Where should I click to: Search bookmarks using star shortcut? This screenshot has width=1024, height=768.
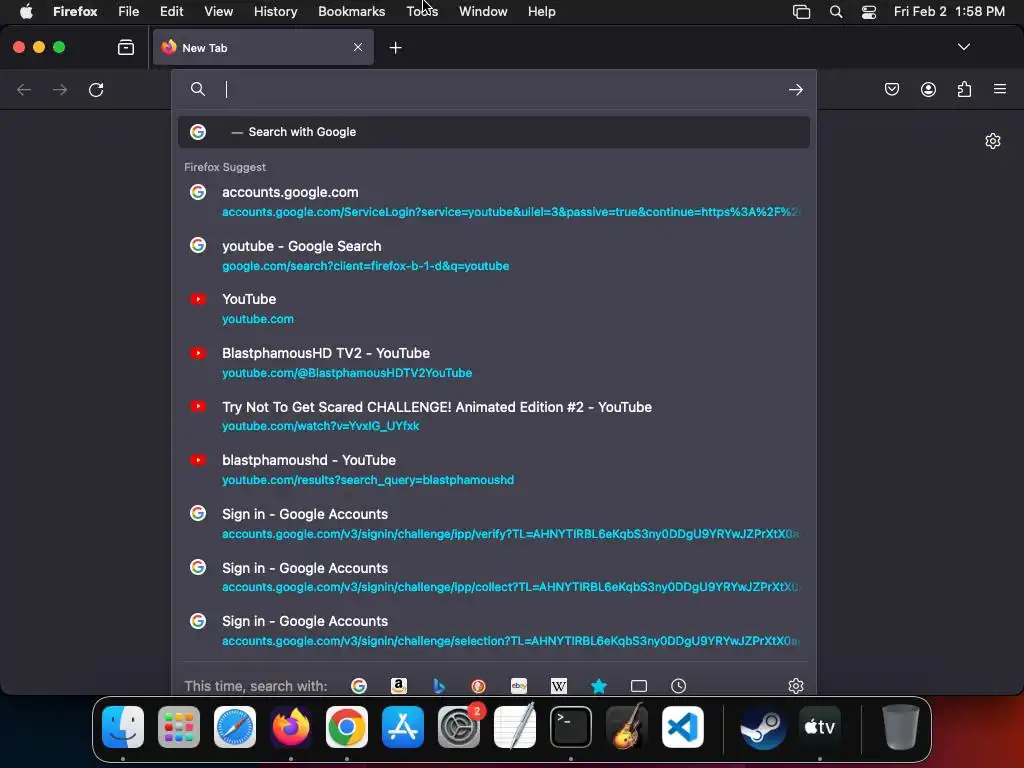click(x=599, y=686)
